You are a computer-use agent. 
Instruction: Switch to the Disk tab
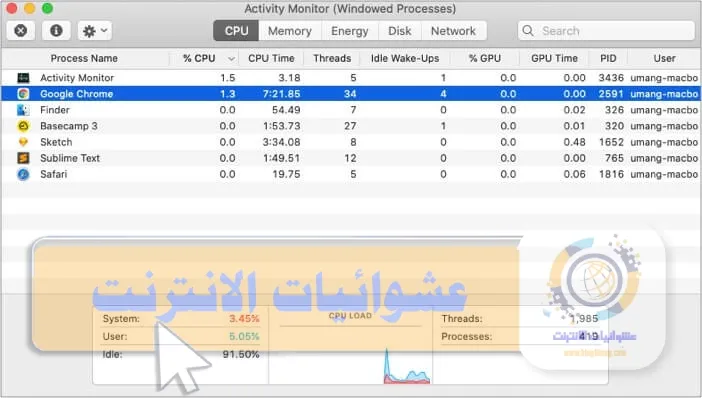399,31
